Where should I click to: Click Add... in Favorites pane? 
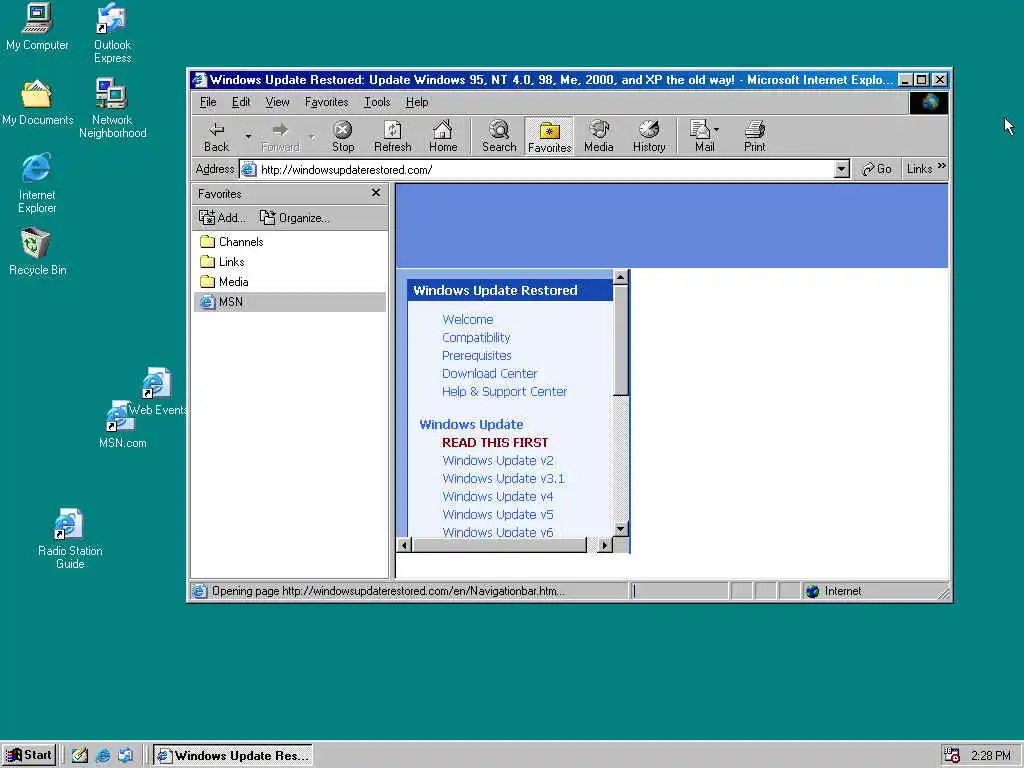pos(223,217)
